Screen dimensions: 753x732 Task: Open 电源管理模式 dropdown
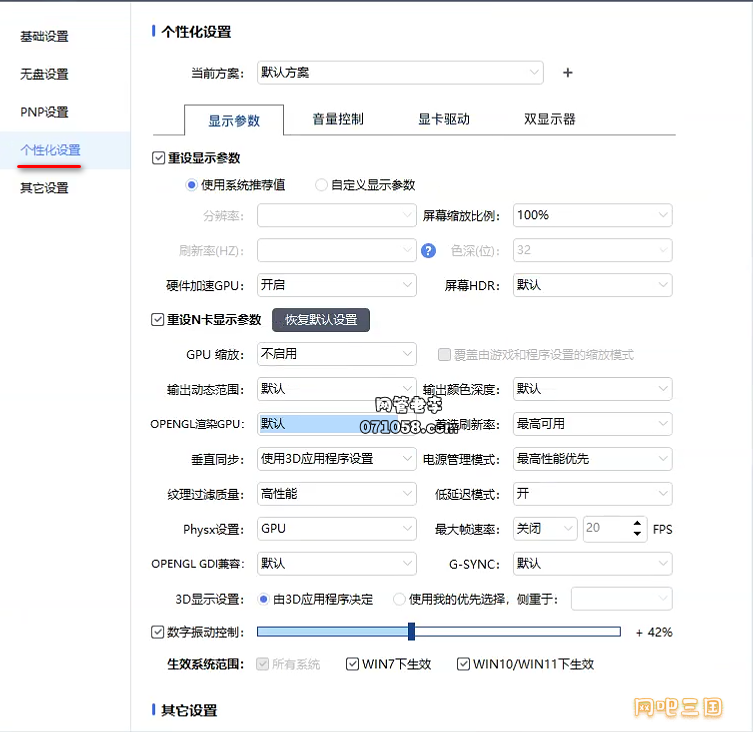tap(592, 459)
